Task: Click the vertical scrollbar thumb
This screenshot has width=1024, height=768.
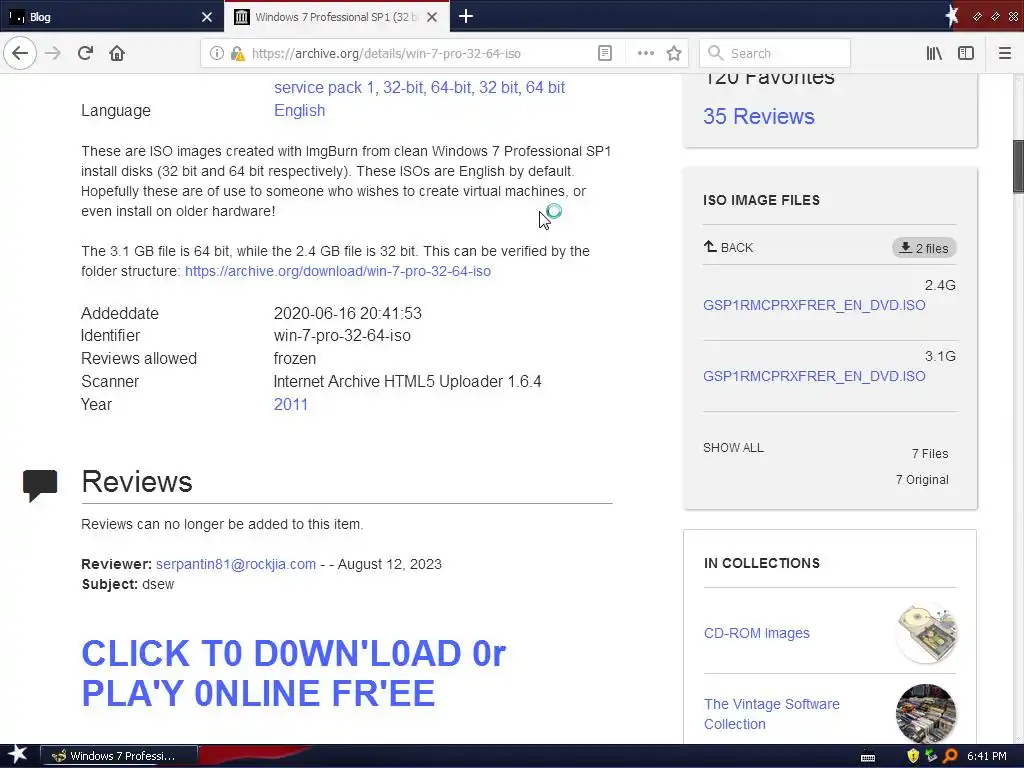Action: (1018, 166)
